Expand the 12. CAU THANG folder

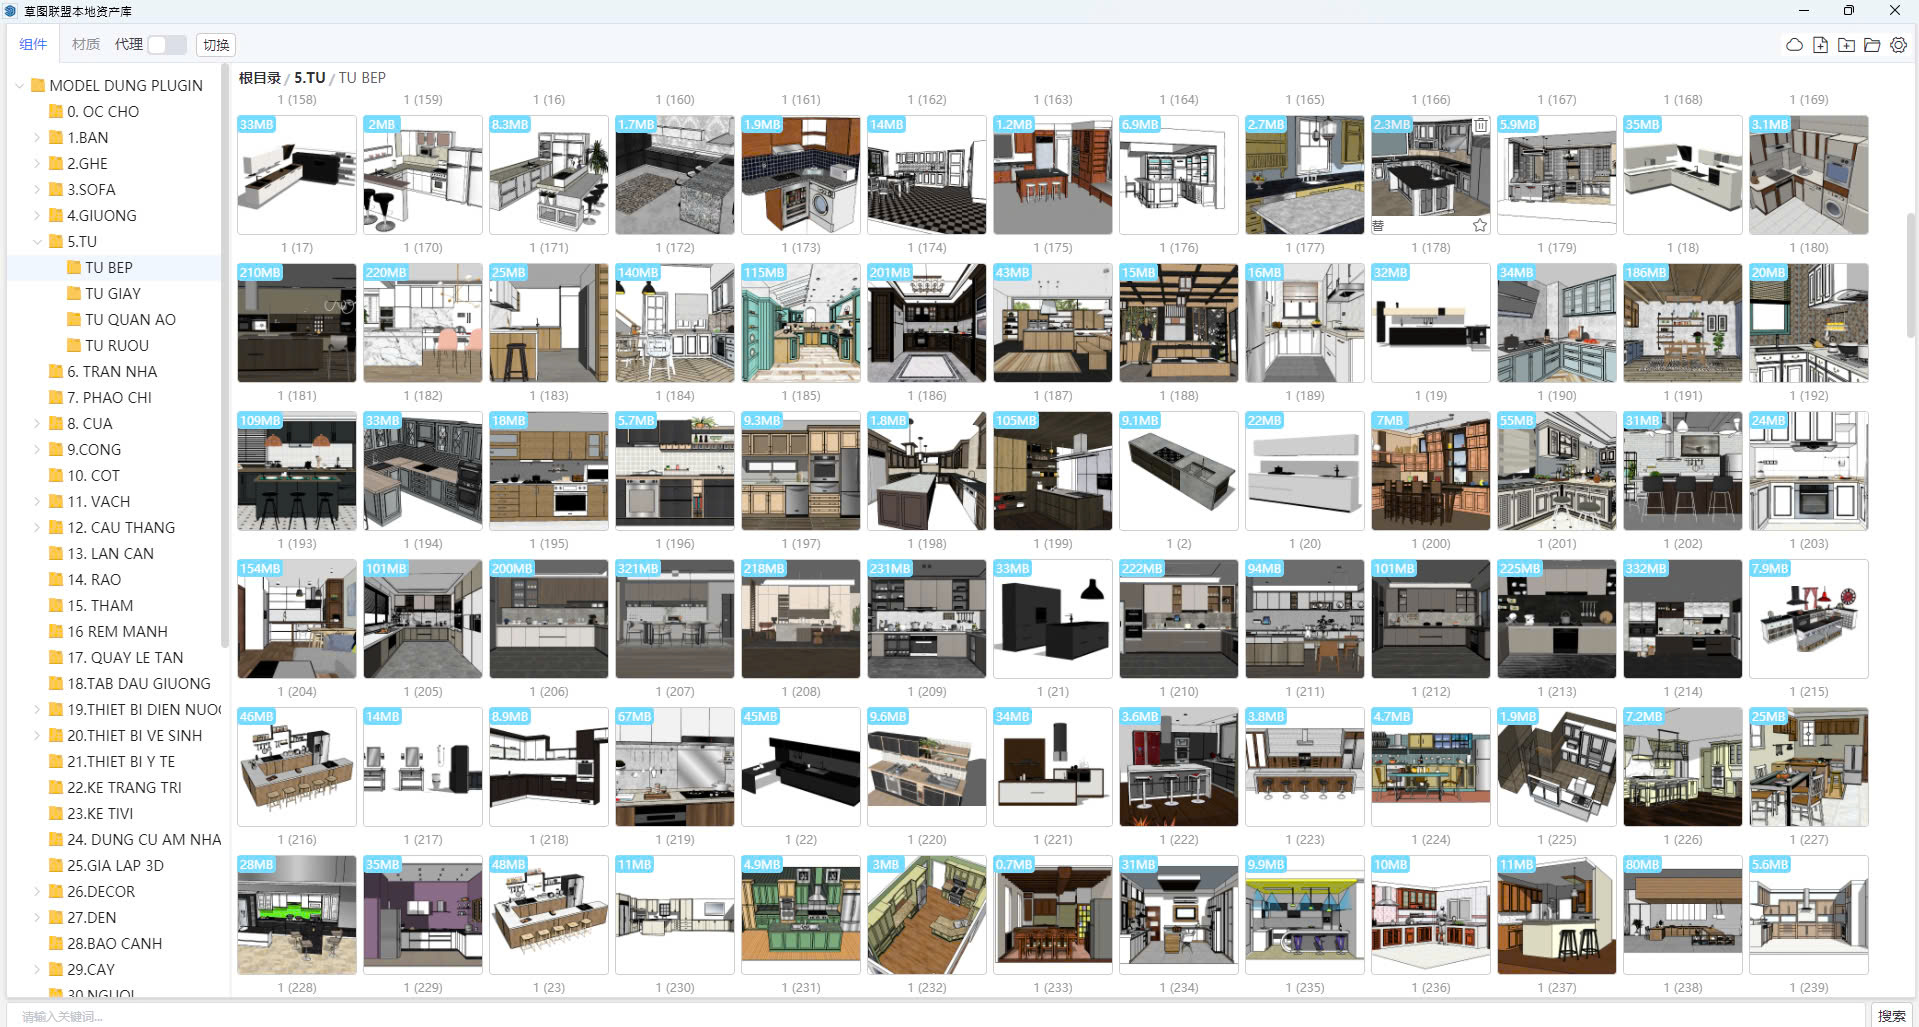pos(38,528)
